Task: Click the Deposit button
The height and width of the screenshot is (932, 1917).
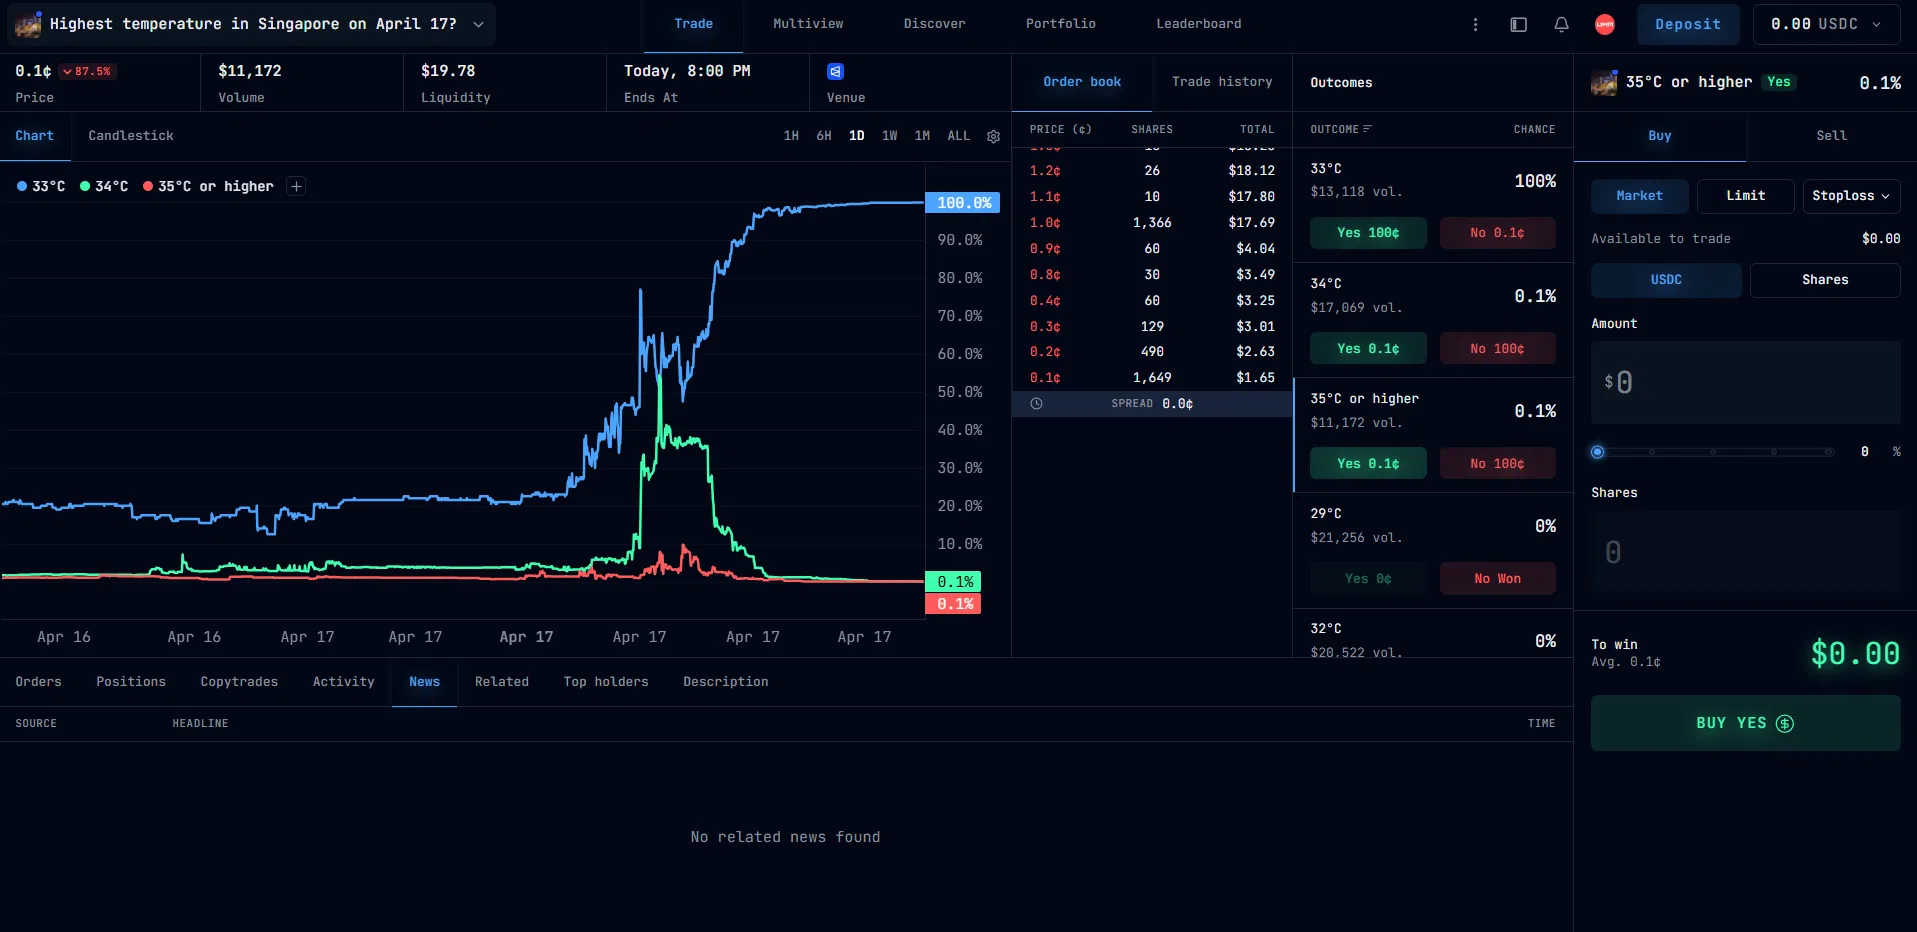Action: coord(1687,24)
